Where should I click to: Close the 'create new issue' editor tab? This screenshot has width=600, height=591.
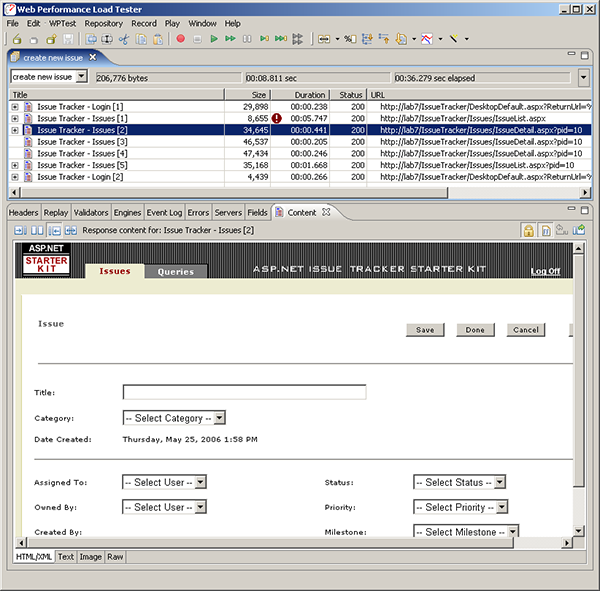(93, 57)
